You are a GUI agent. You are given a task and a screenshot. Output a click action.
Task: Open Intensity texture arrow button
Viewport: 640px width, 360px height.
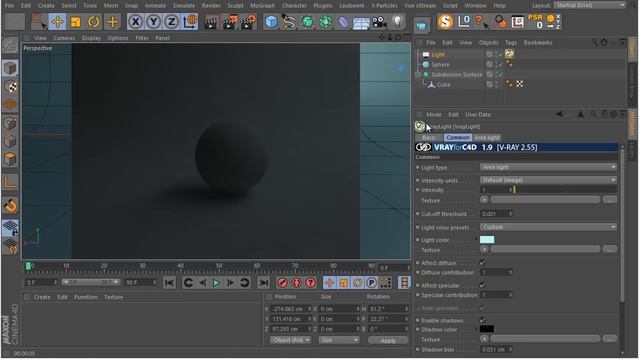(x=484, y=200)
